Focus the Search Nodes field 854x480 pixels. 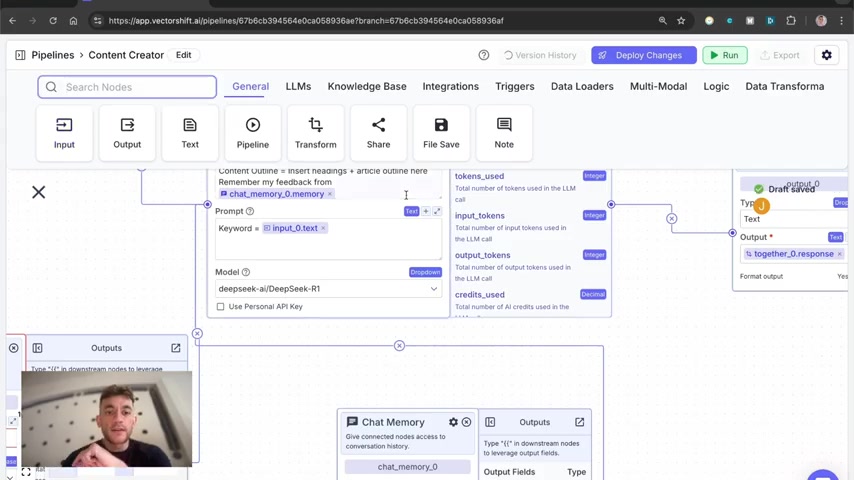click(127, 87)
